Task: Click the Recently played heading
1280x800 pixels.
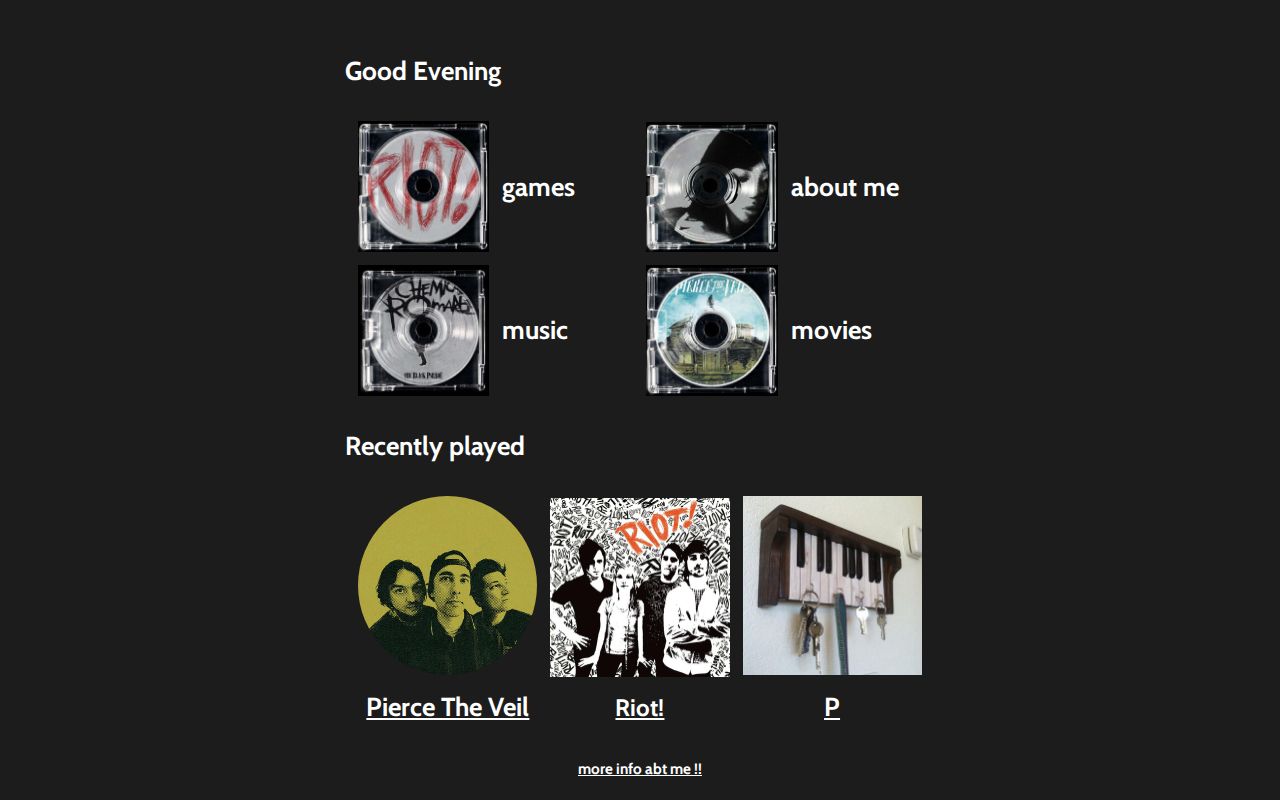Action: [x=435, y=446]
